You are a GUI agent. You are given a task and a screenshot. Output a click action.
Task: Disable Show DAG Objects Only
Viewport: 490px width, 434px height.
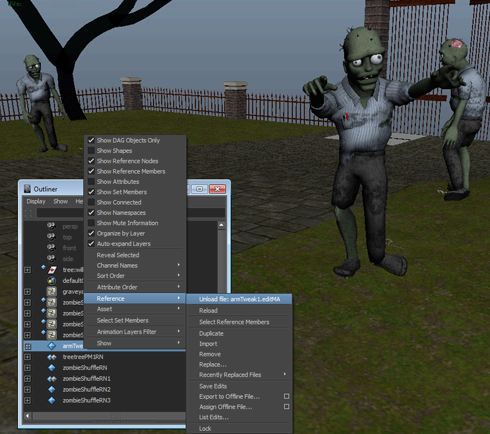click(x=91, y=140)
